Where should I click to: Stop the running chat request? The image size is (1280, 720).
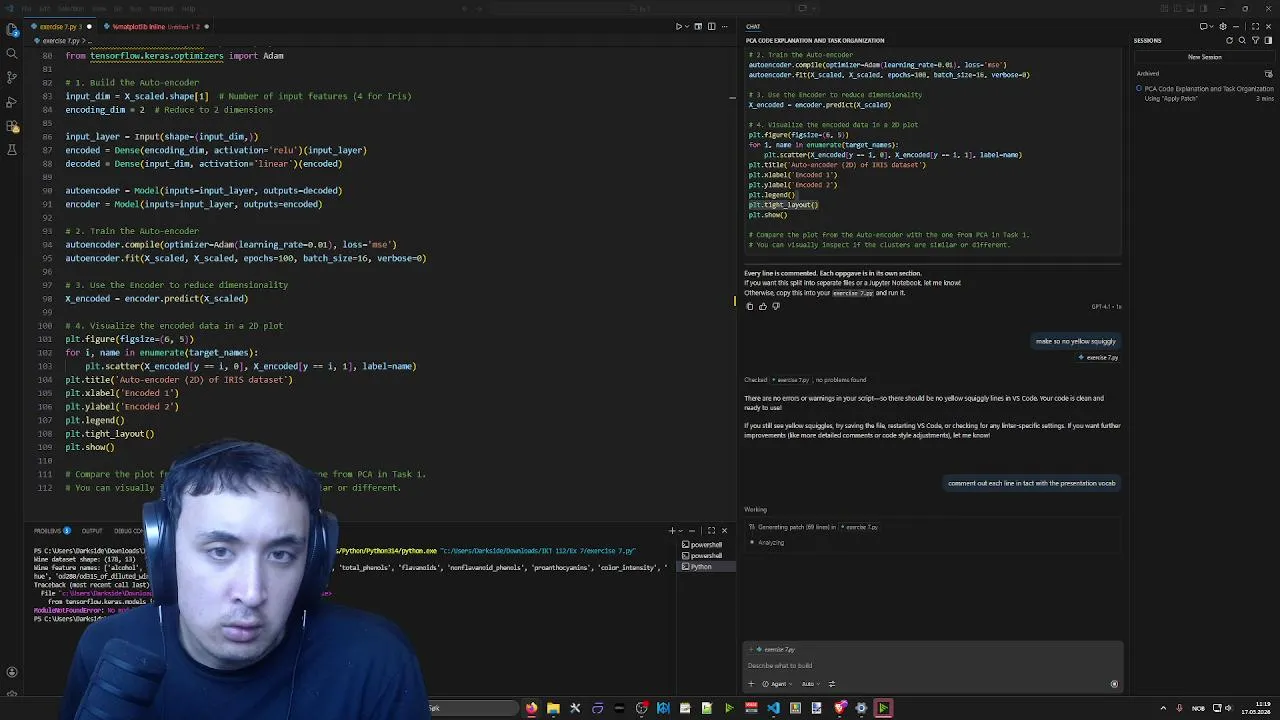1114,684
